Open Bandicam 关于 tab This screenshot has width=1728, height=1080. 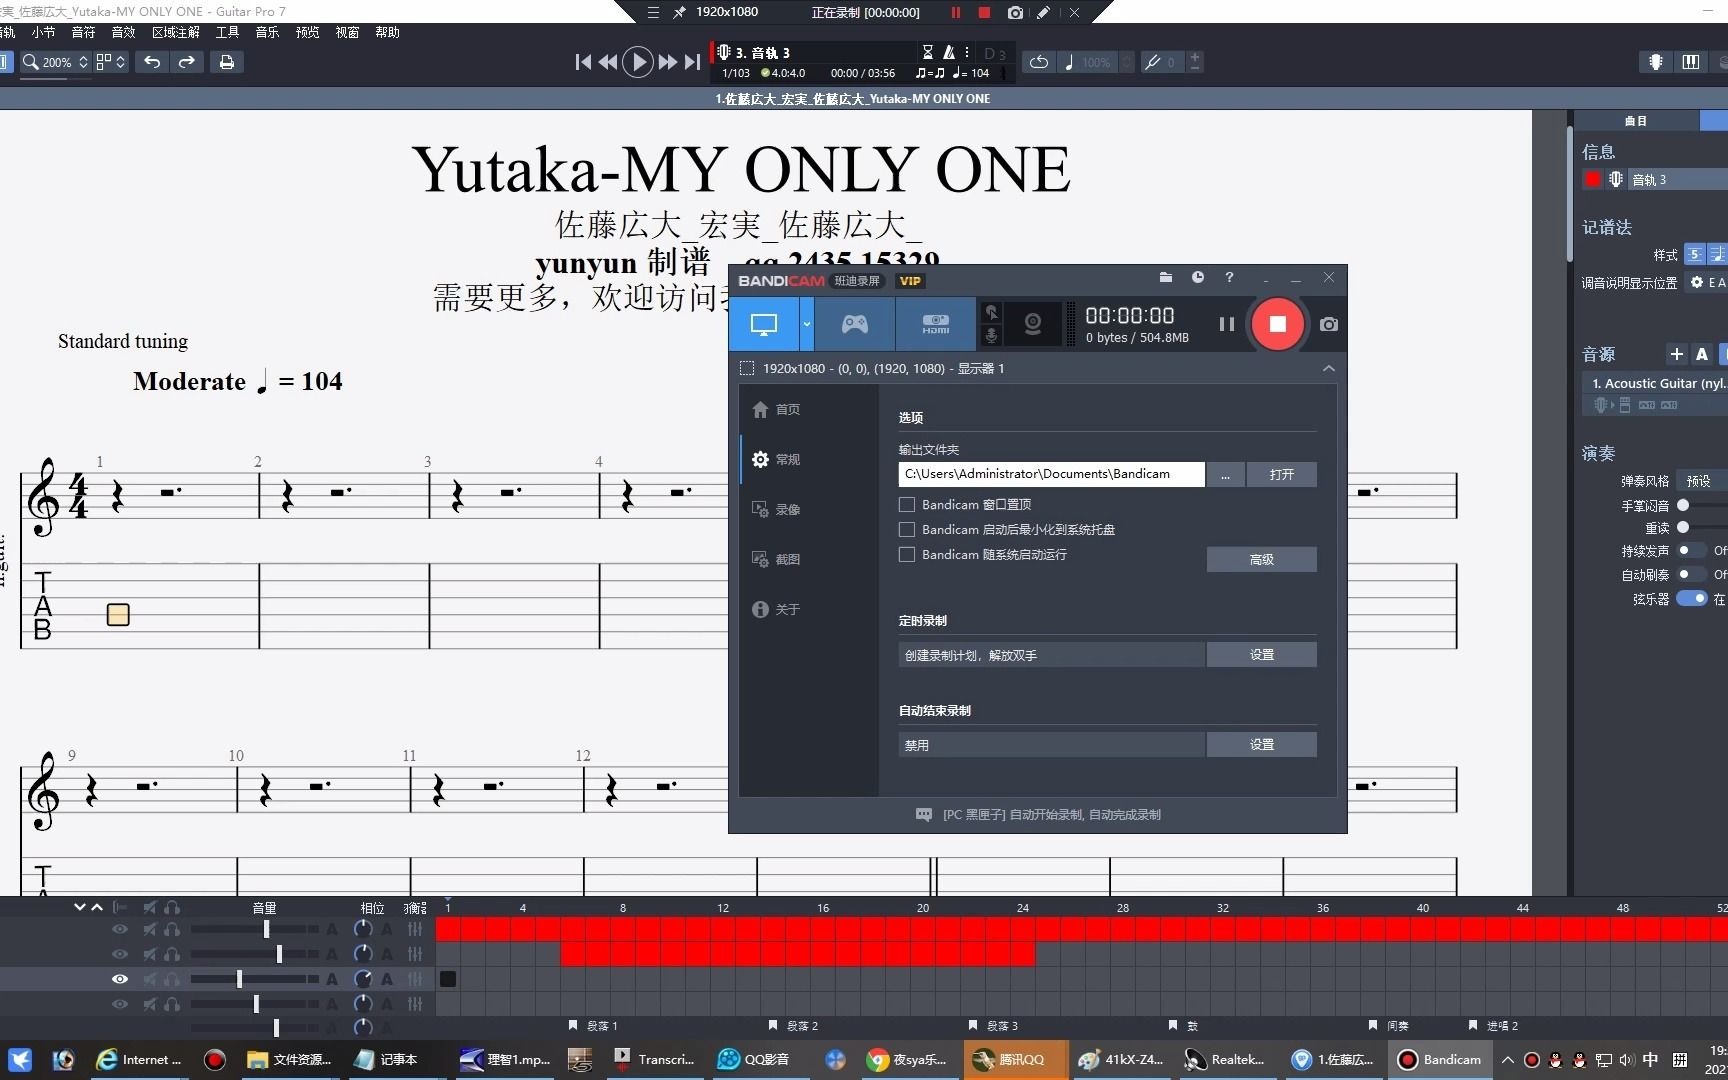click(776, 609)
